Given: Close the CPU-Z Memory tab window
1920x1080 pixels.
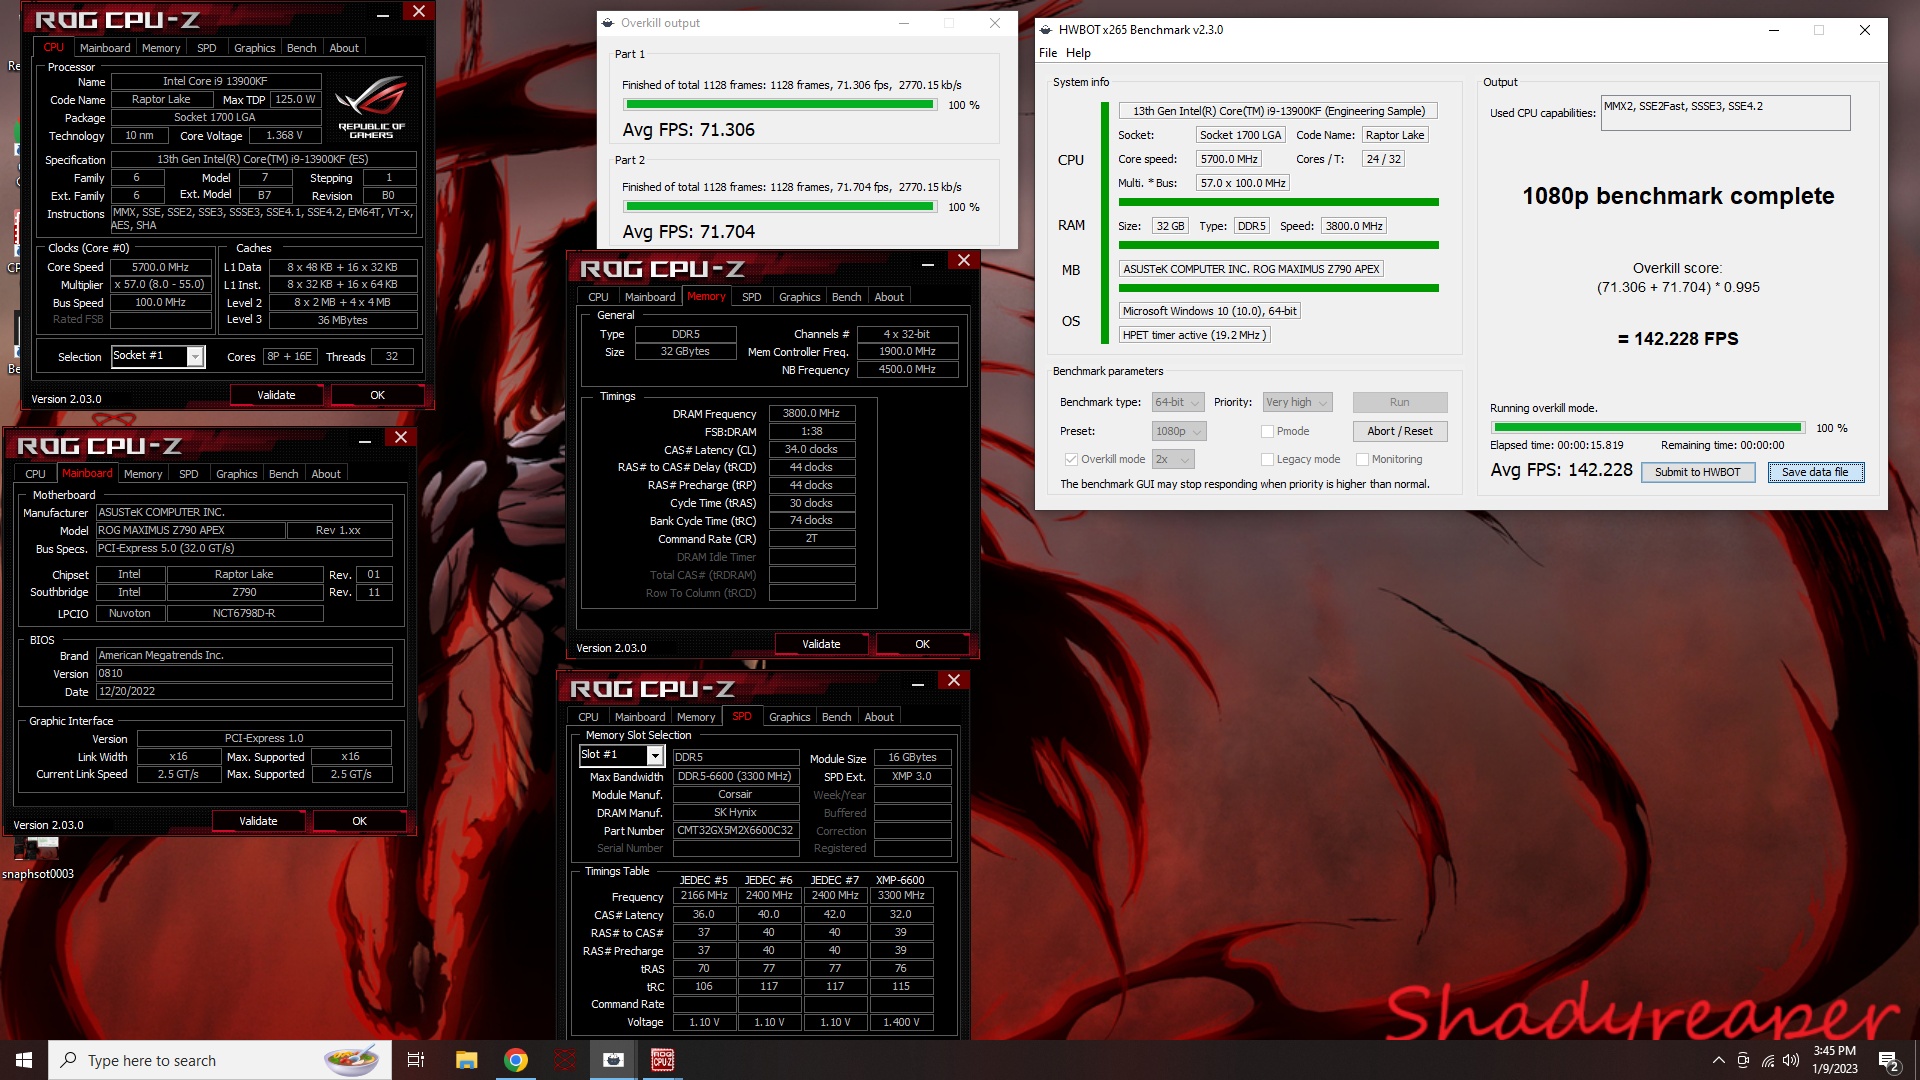Looking at the screenshot, I should pos(964,260).
